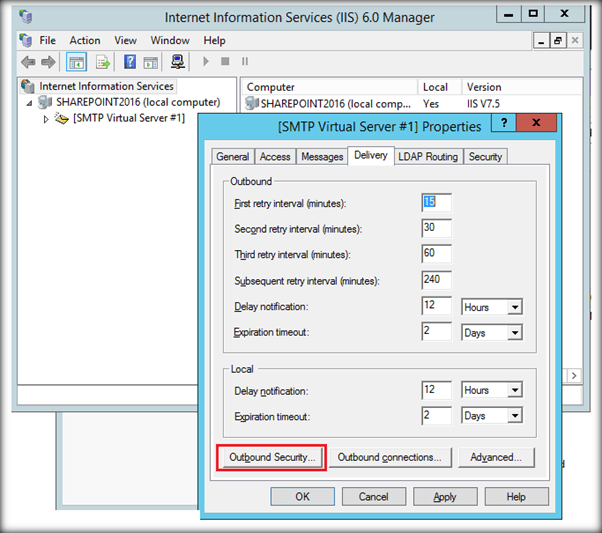The image size is (602, 533).
Task: Click the dialog Help button
Action: point(516,497)
